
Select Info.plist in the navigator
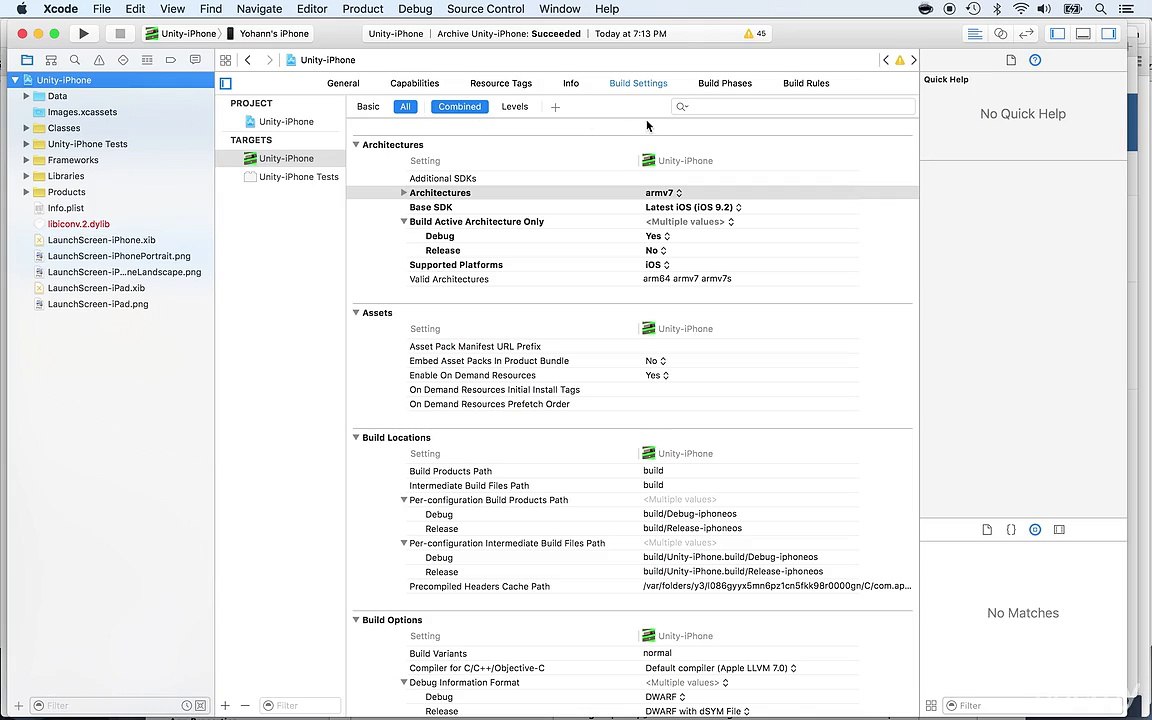point(65,208)
